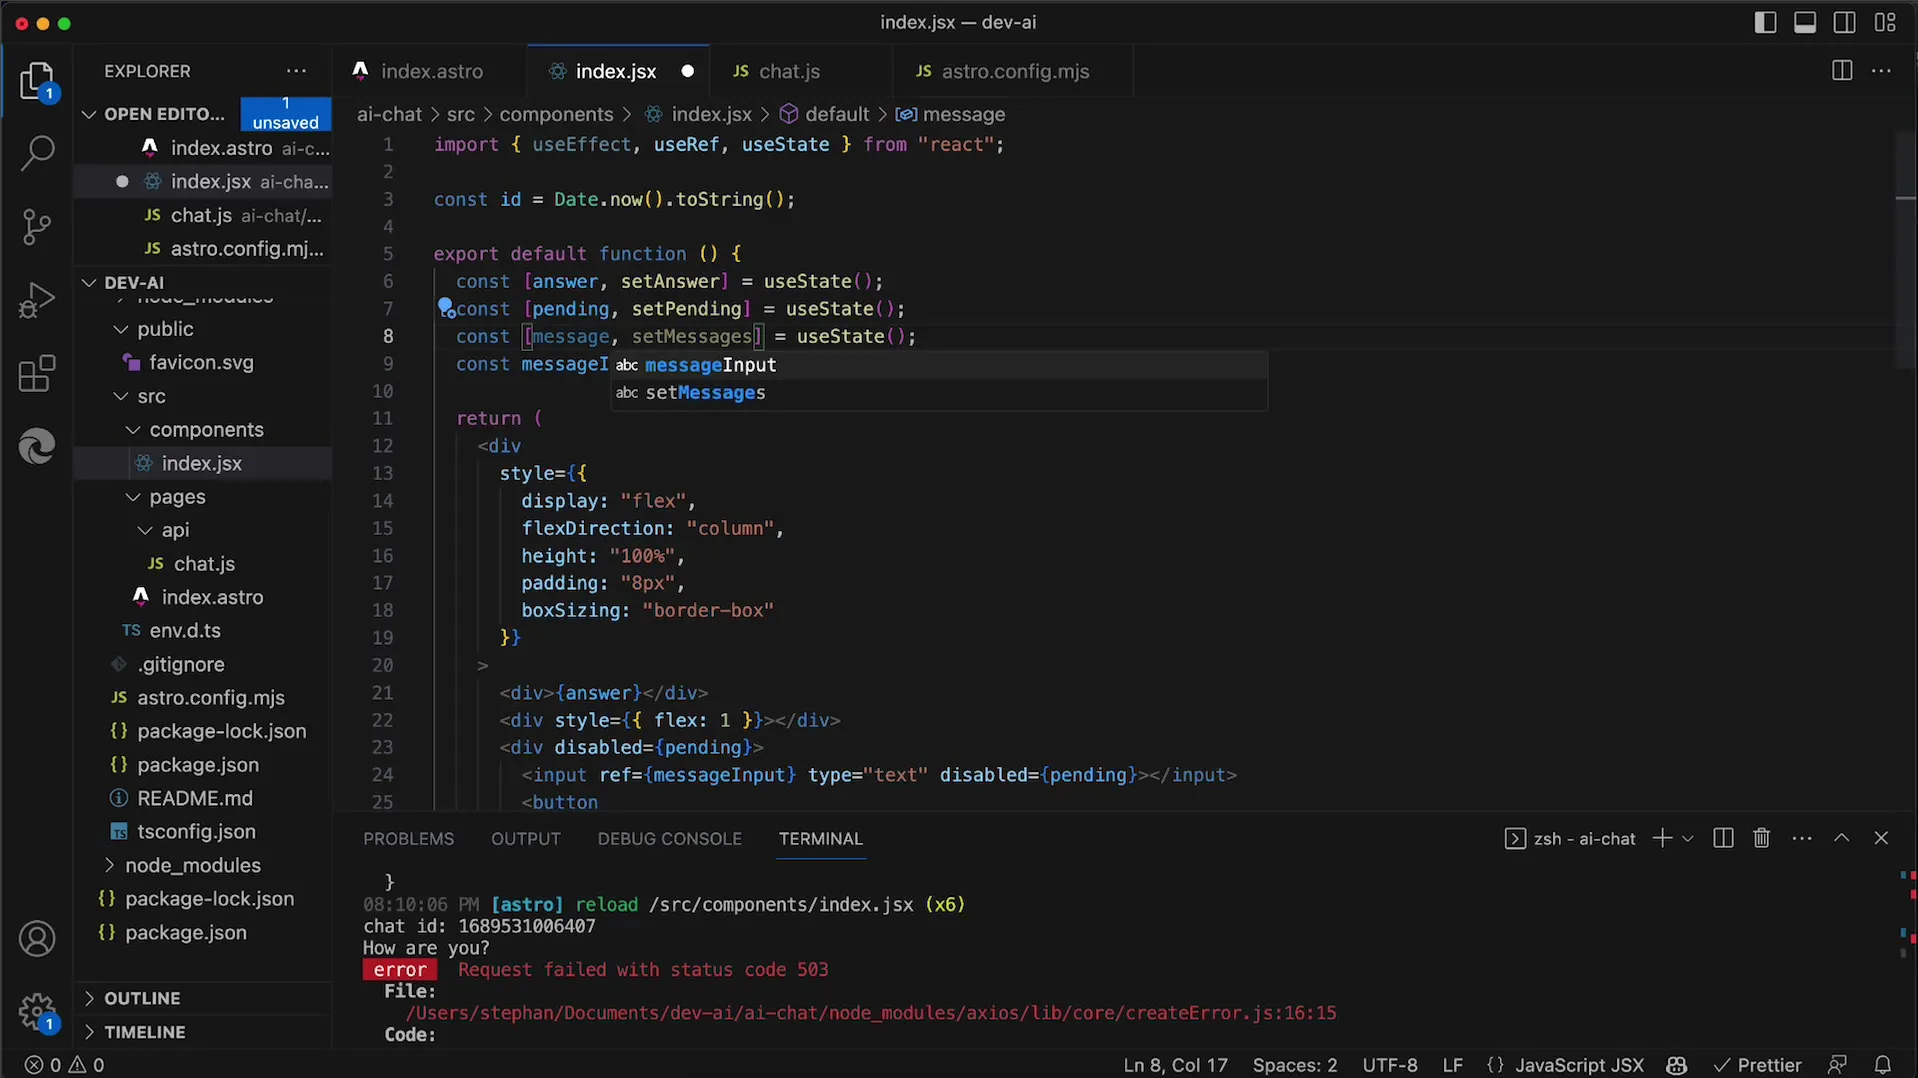Open the Extensions view
Viewport: 1918px width, 1078px height.
tap(38, 374)
